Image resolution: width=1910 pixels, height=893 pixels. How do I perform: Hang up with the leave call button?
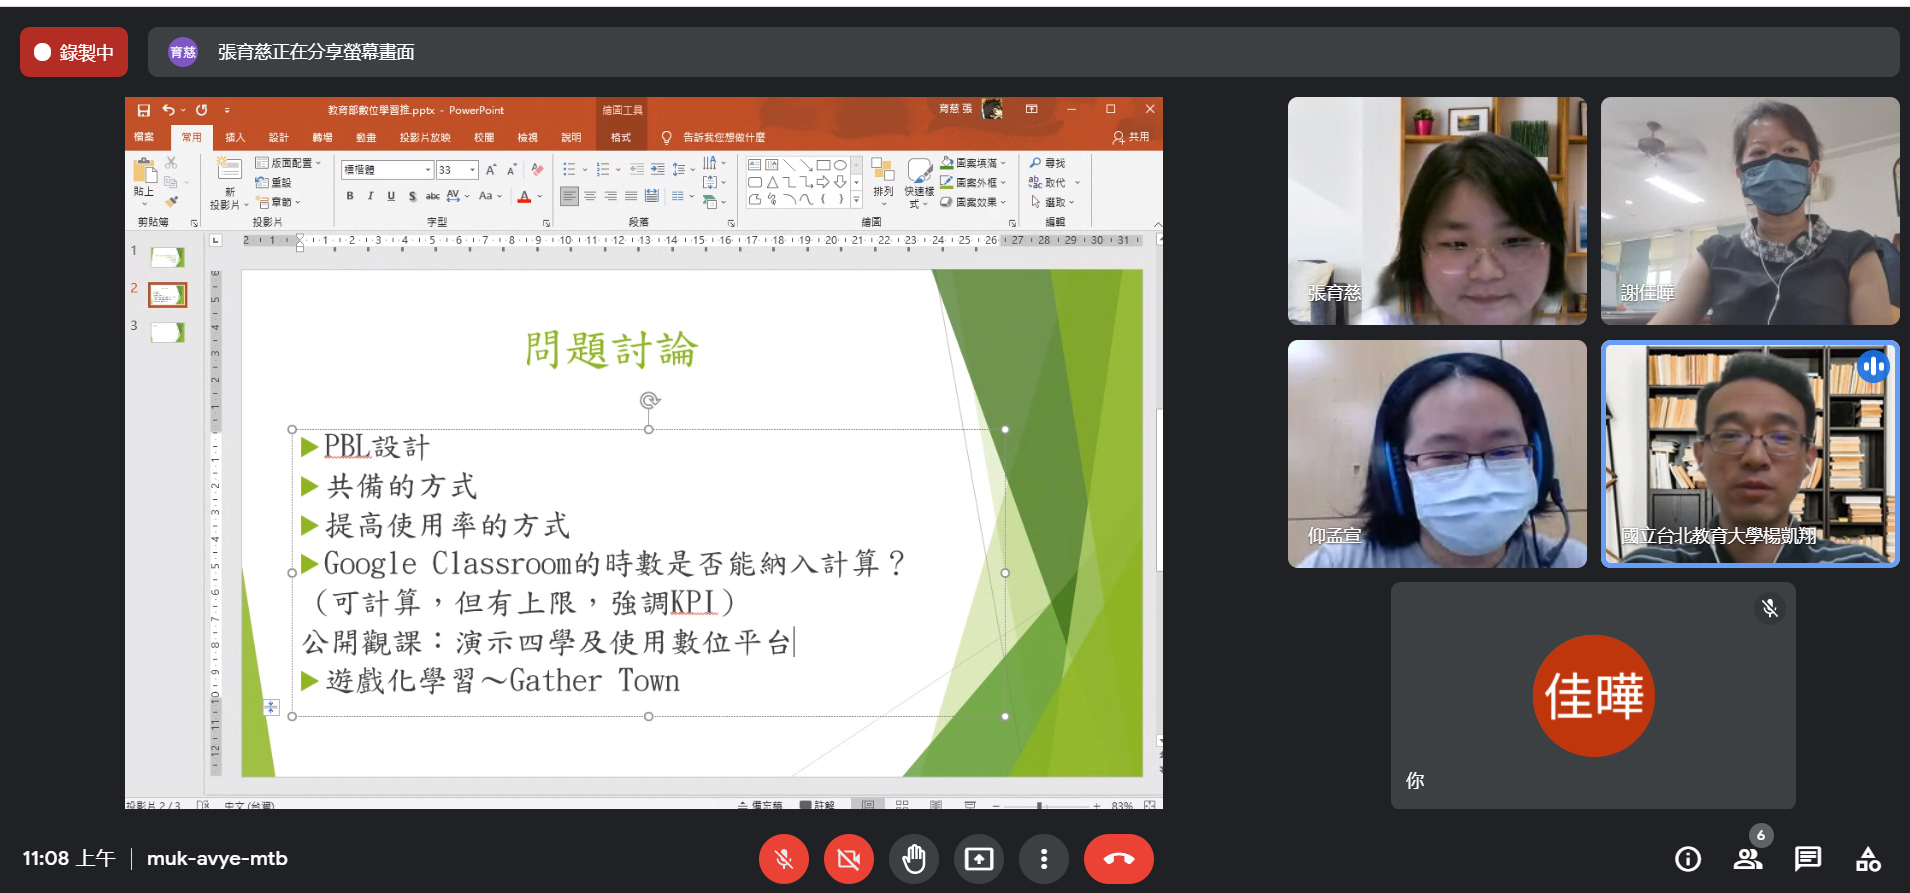point(1118,859)
